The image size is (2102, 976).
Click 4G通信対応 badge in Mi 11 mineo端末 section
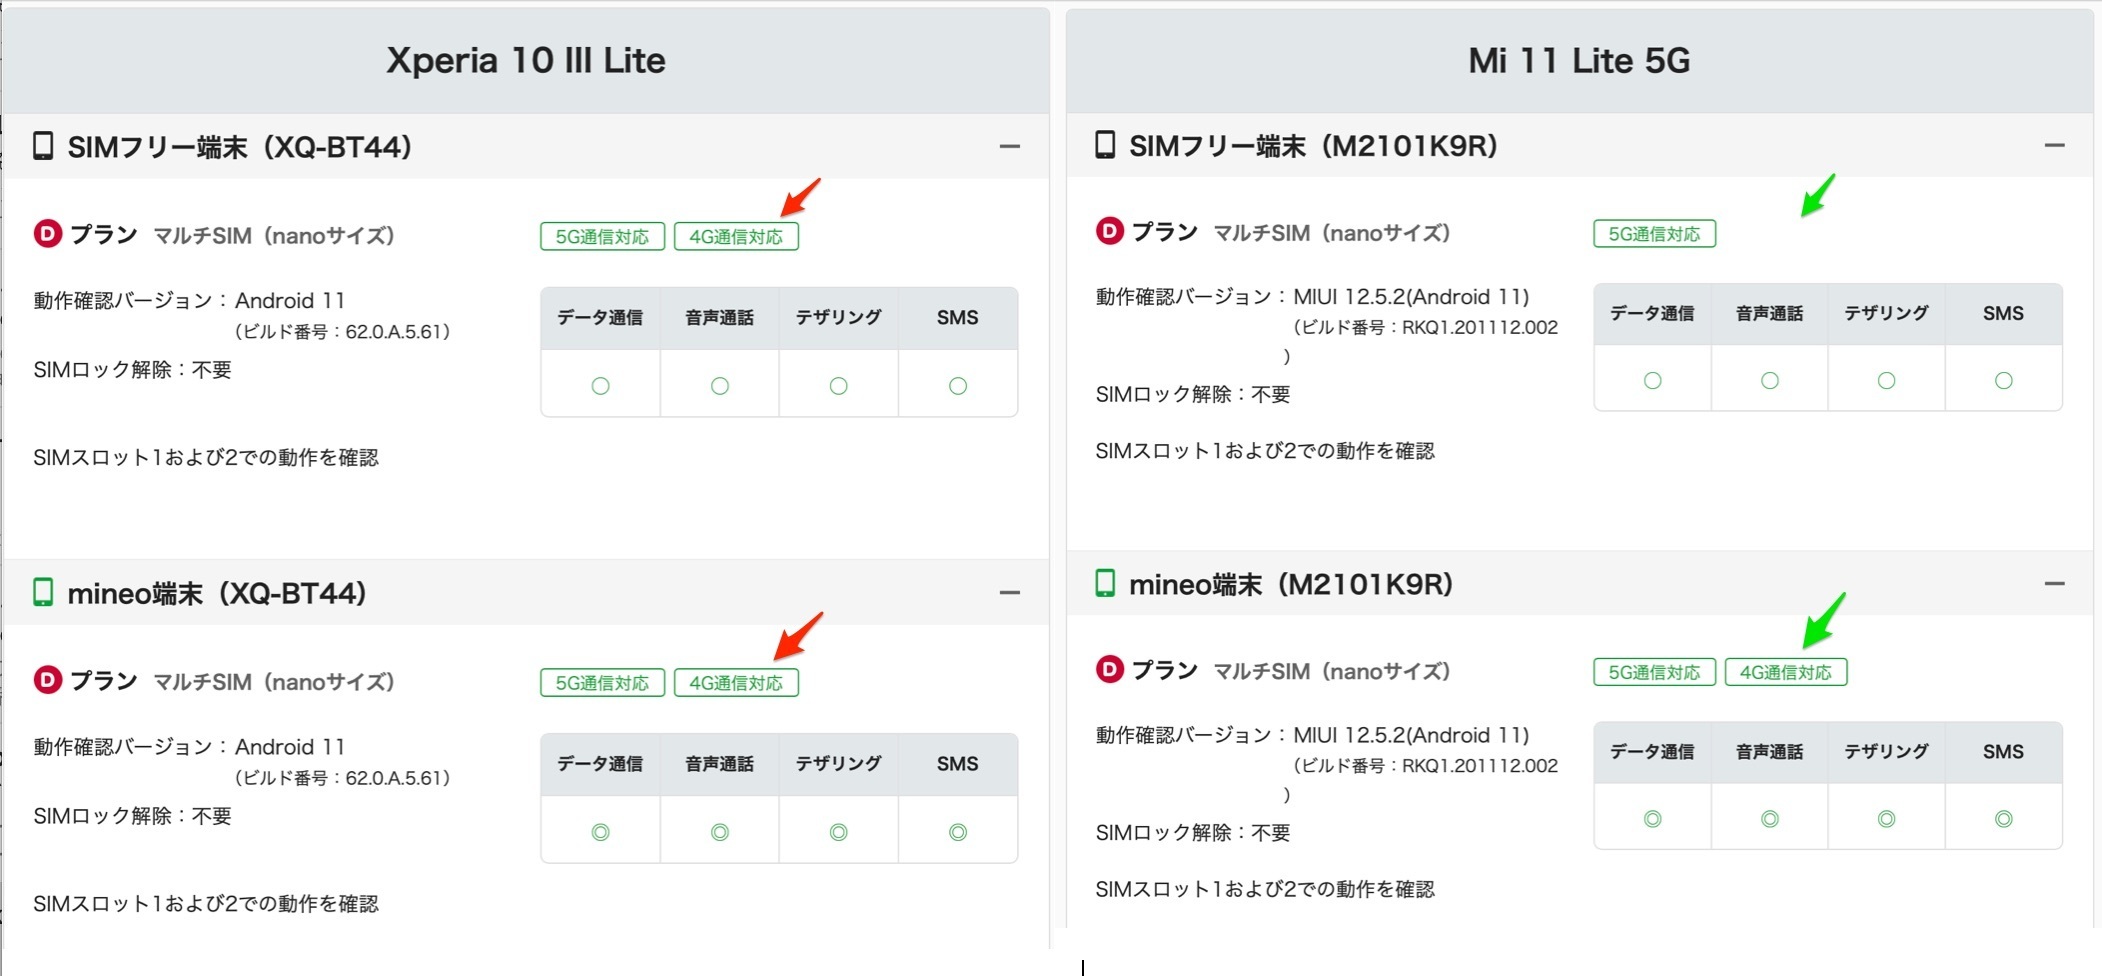click(1786, 672)
